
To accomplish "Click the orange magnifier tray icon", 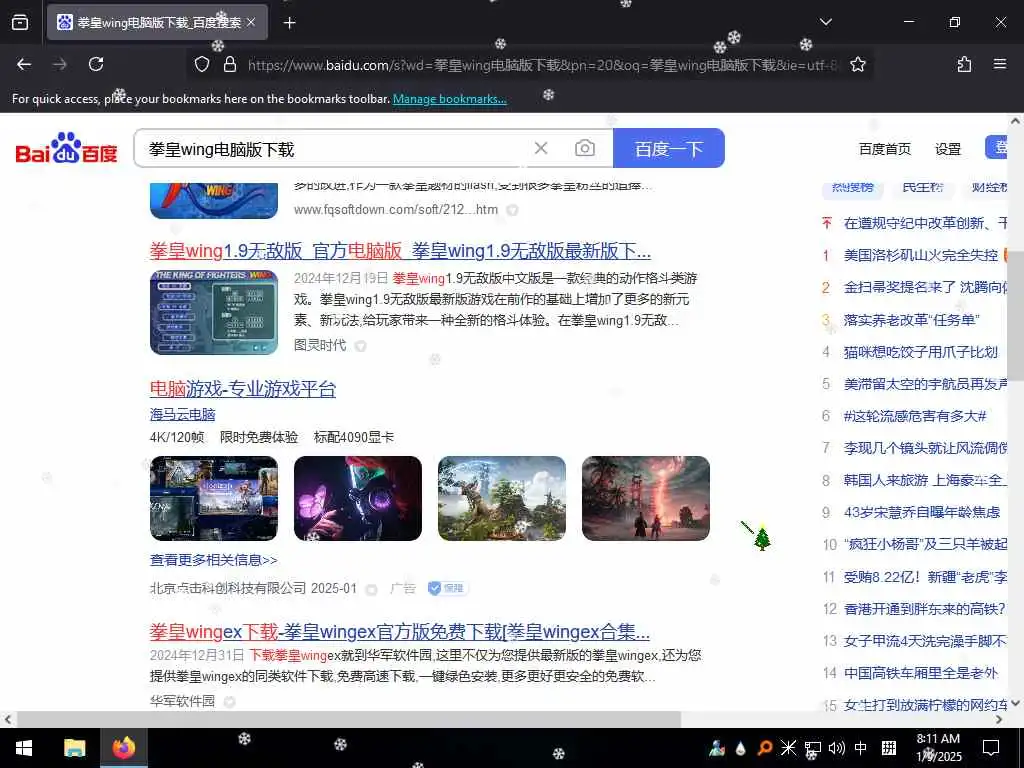I will pos(764,748).
